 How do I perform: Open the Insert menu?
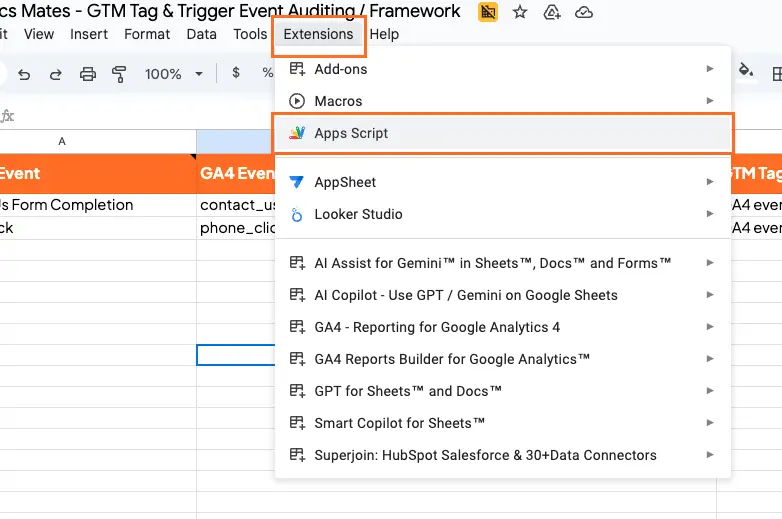click(x=89, y=34)
